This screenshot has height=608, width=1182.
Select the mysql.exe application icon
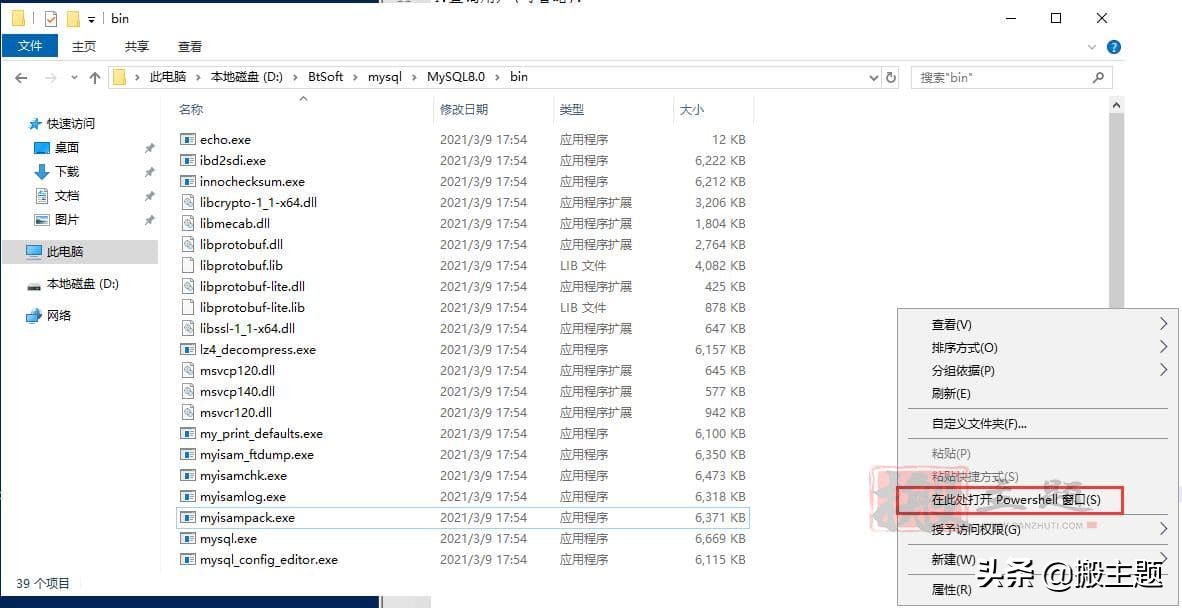point(187,538)
